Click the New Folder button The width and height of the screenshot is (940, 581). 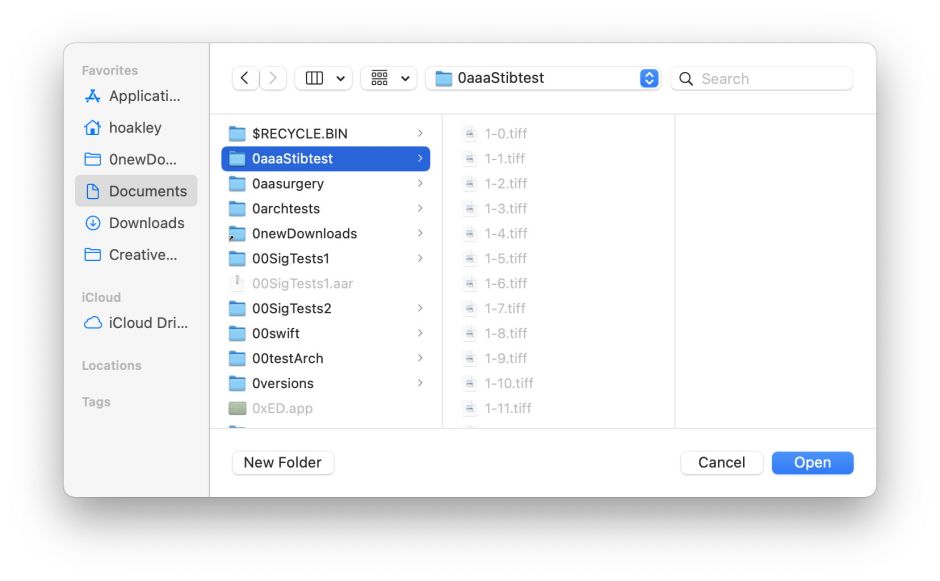coord(283,462)
